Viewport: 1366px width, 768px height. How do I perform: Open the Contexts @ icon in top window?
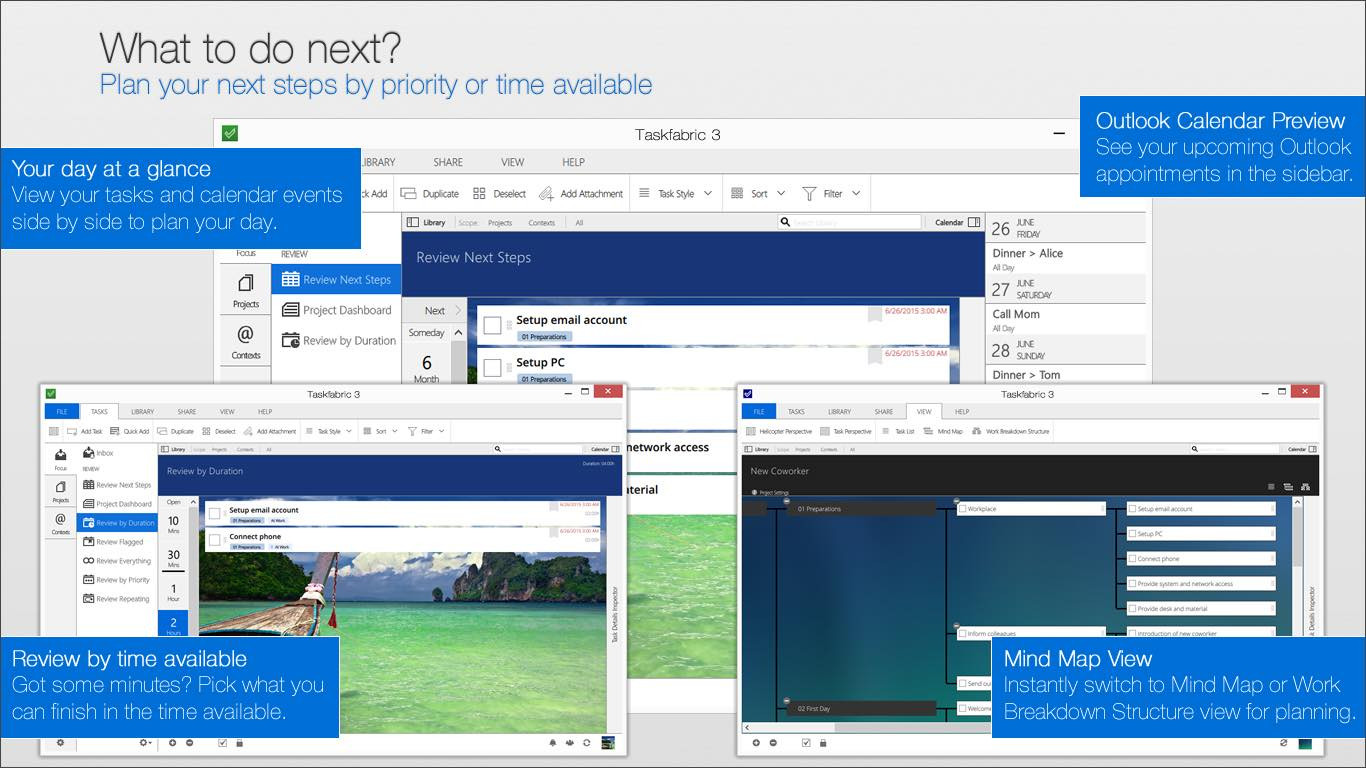coord(246,334)
